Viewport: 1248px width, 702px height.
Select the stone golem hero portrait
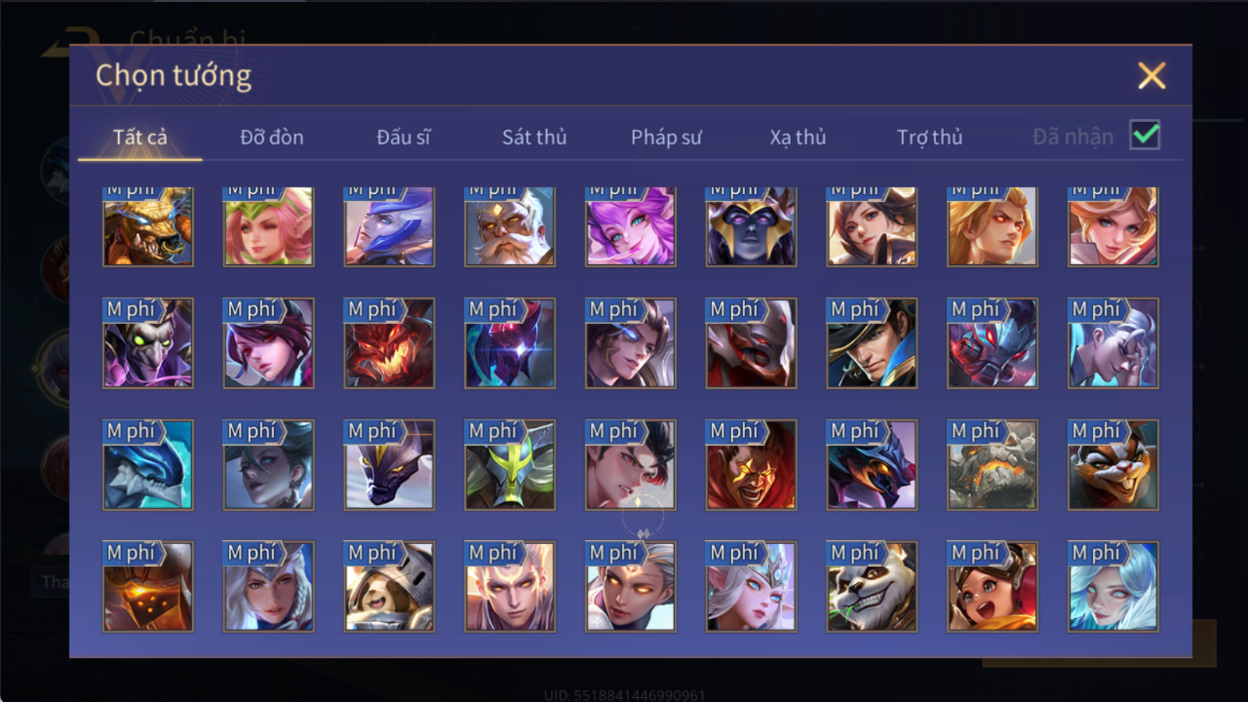993,465
